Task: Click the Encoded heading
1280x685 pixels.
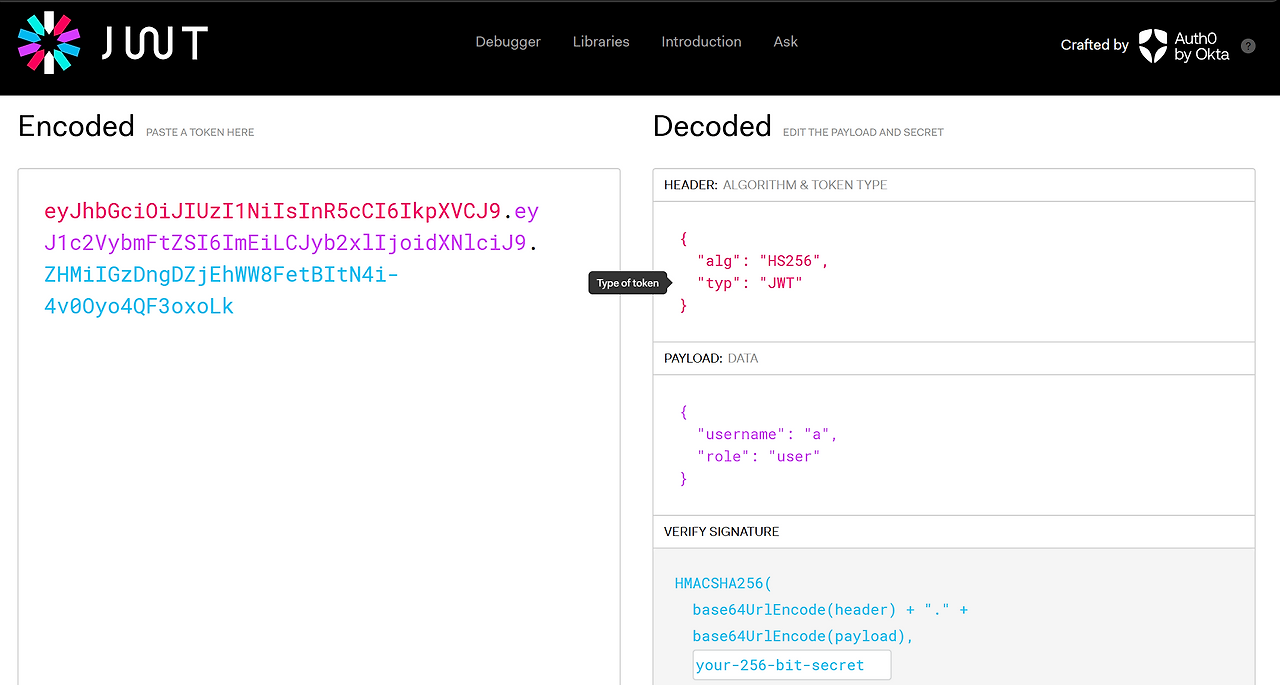Action: click(x=76, y=126)
